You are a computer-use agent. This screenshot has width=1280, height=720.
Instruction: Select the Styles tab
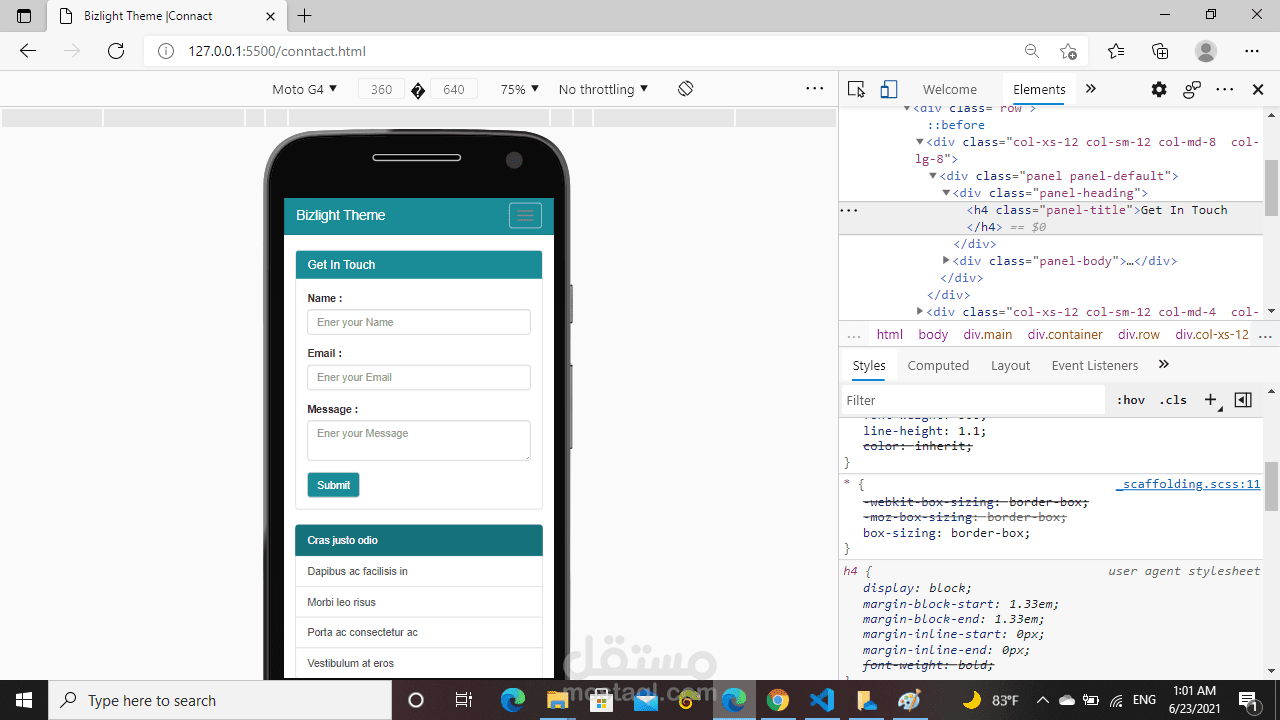(869, 365)
